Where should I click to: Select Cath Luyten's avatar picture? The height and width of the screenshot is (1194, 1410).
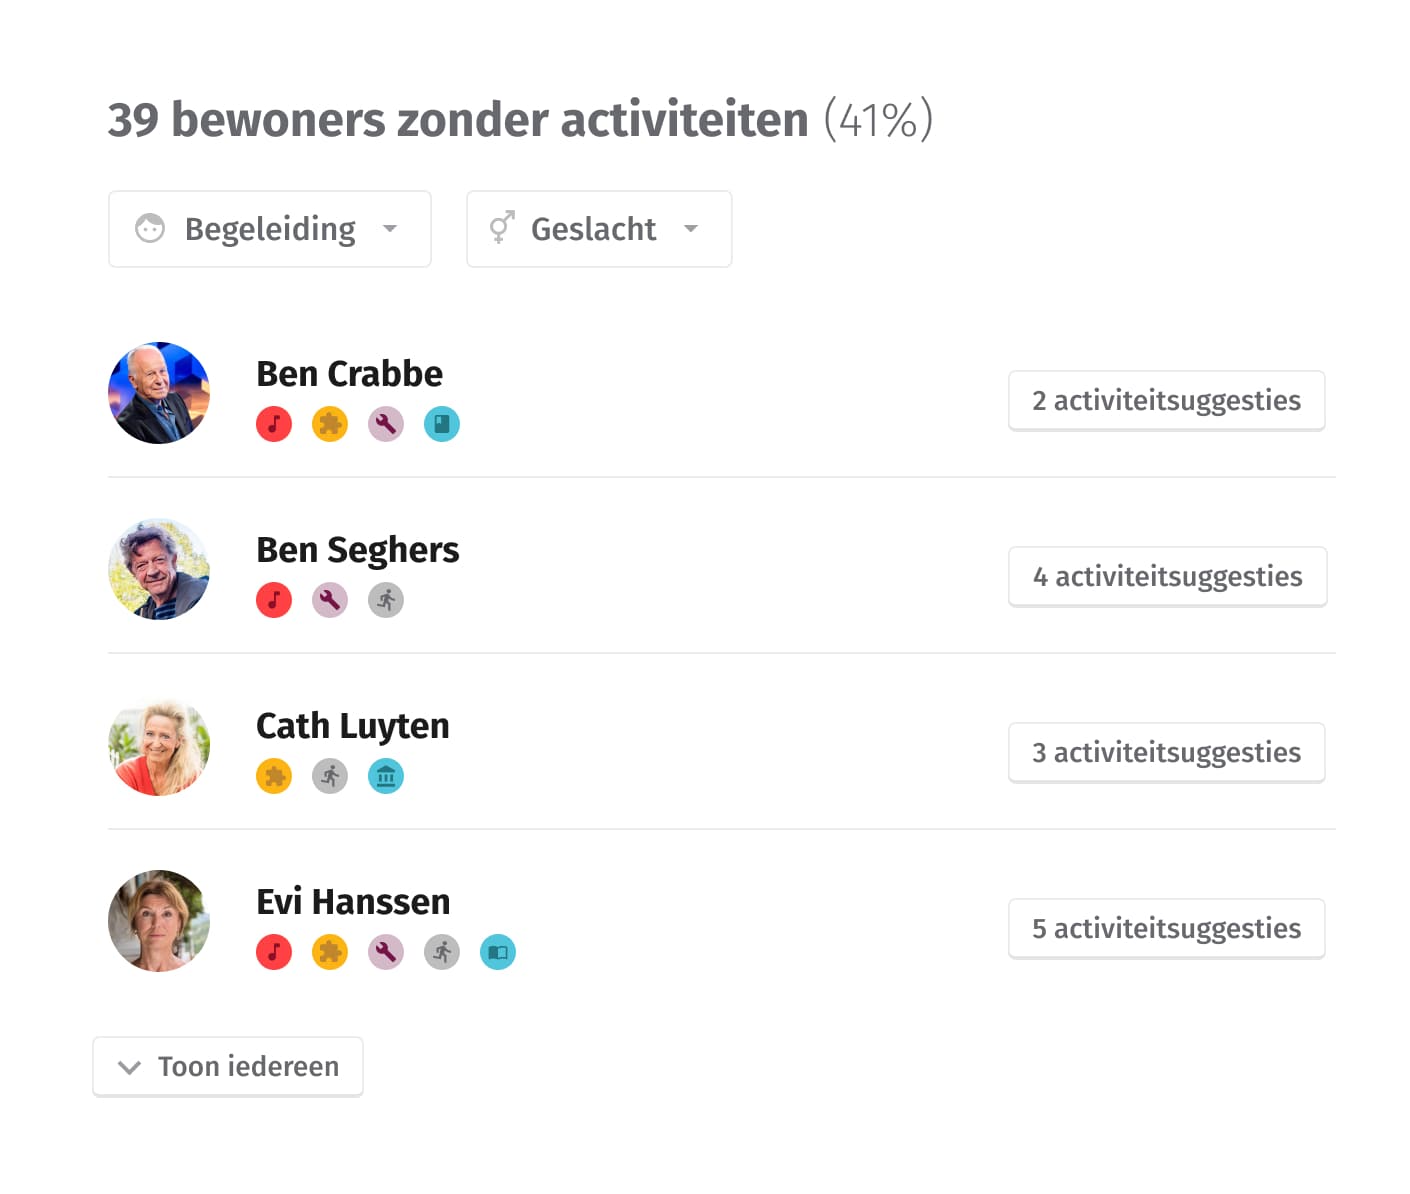point(159,745)
